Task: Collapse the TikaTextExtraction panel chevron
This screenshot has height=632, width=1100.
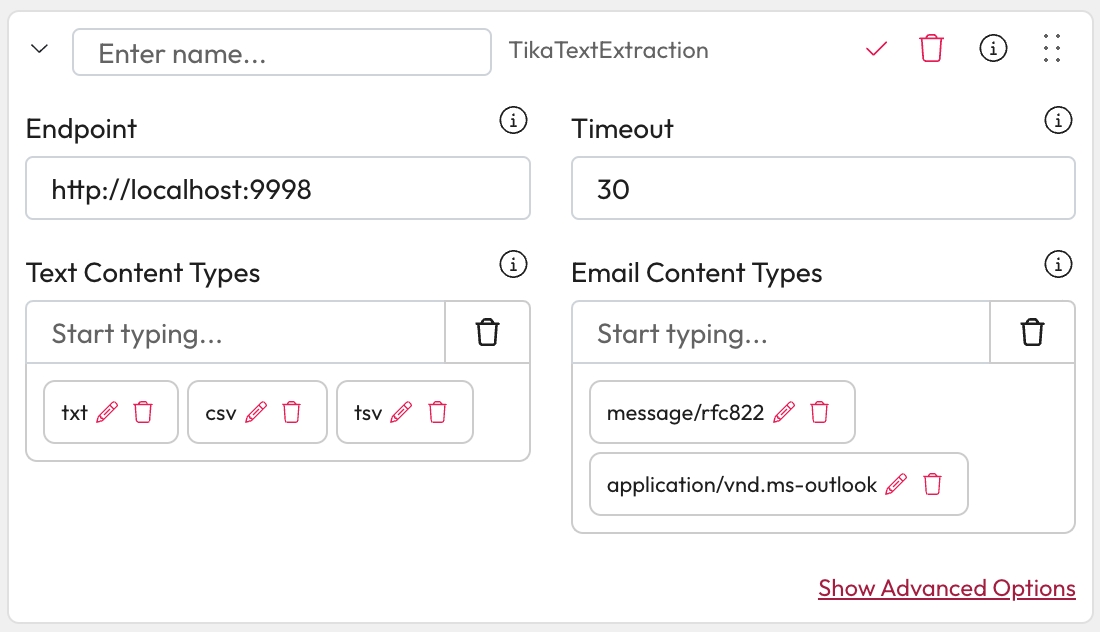Action: coord(40,49)
